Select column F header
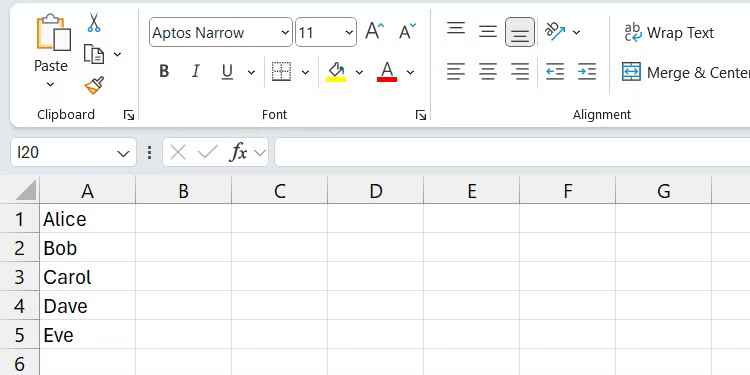Viewport: 750px width, 375px height. pyautogui.click(x=568, y=191)
